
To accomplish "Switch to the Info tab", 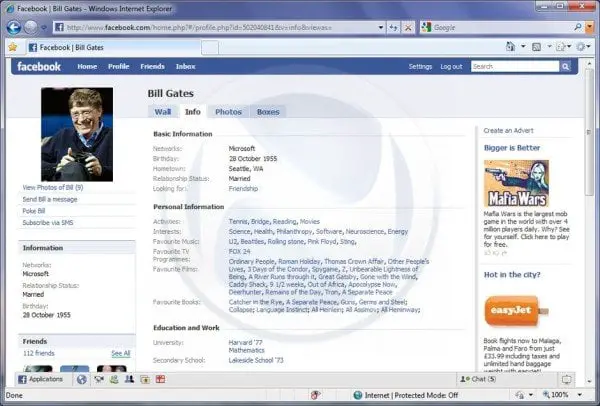I will point(192,112).
